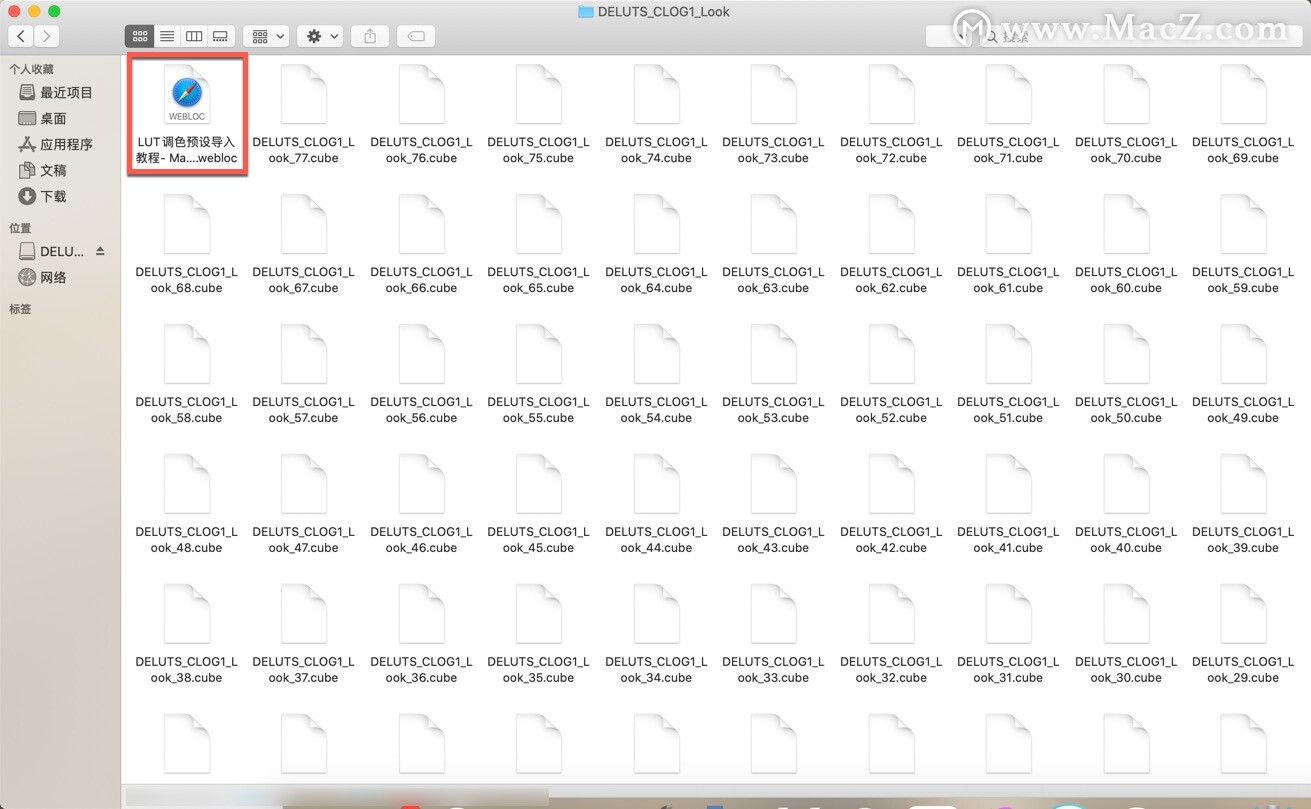Click filename text DELUTS_CLOG1_Look_55.cube
This screenshot has height=809, width=1311.
539,410
